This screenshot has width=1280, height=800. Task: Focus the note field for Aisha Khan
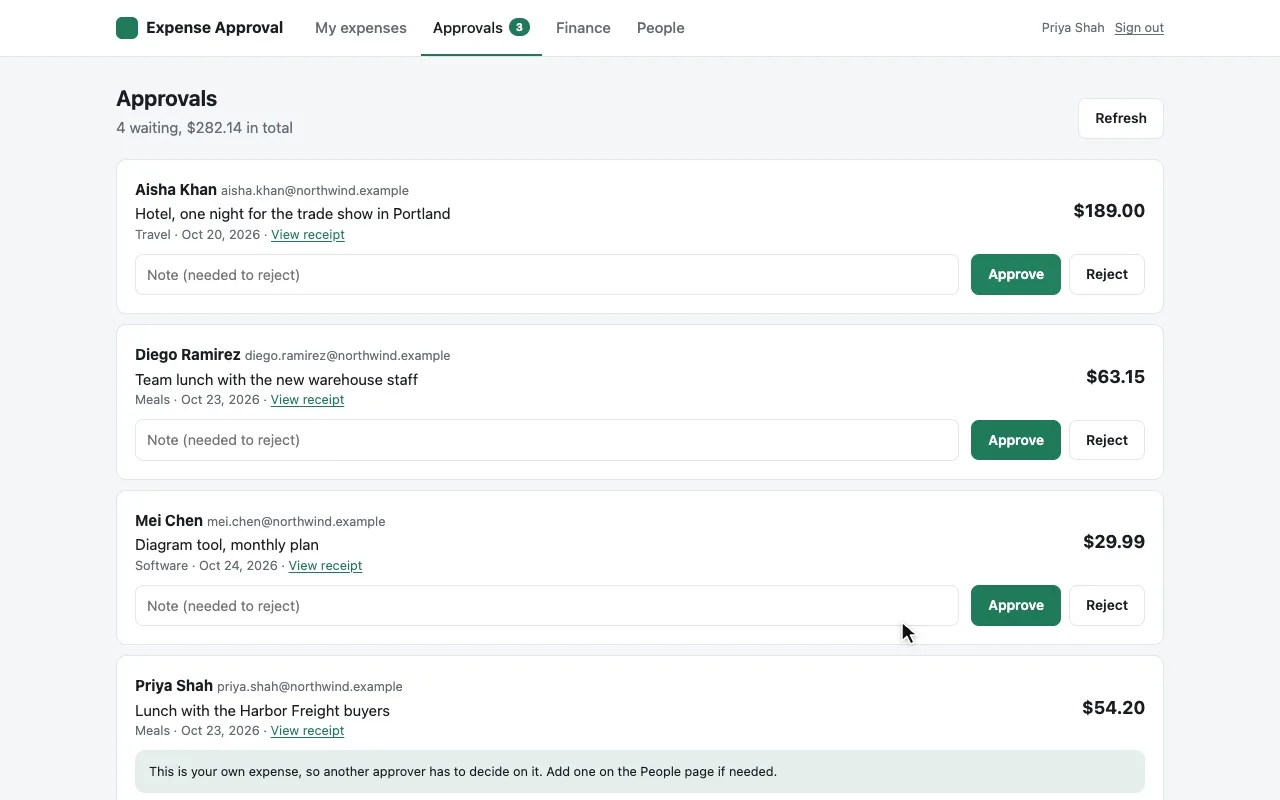point(547,274)
